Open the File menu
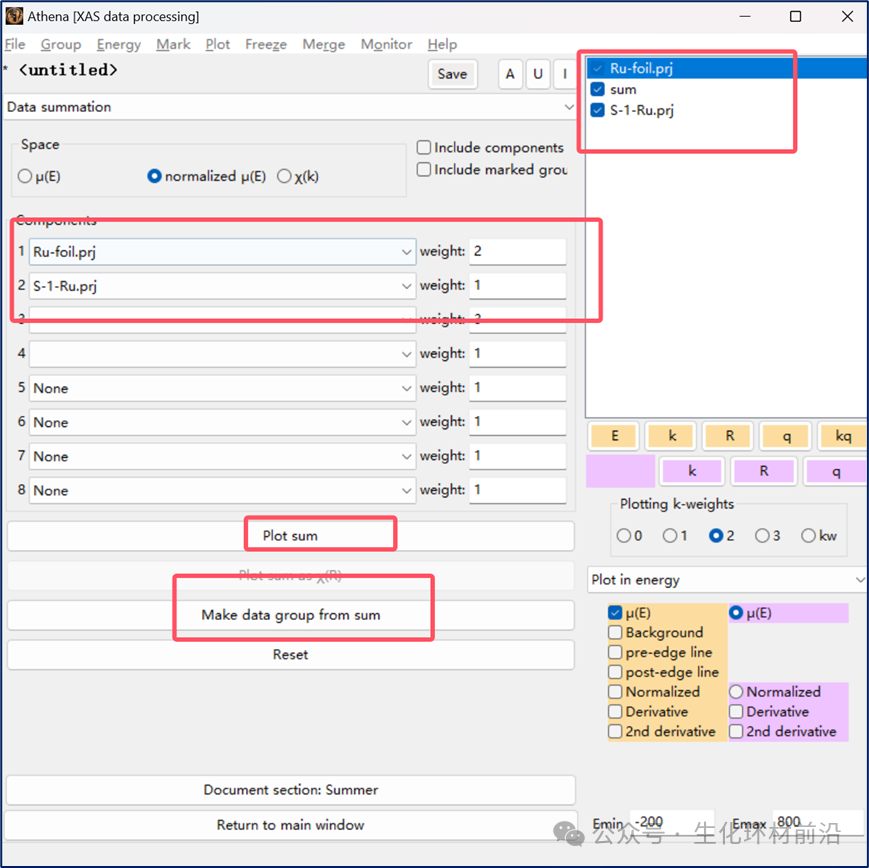 click(15, 44)
